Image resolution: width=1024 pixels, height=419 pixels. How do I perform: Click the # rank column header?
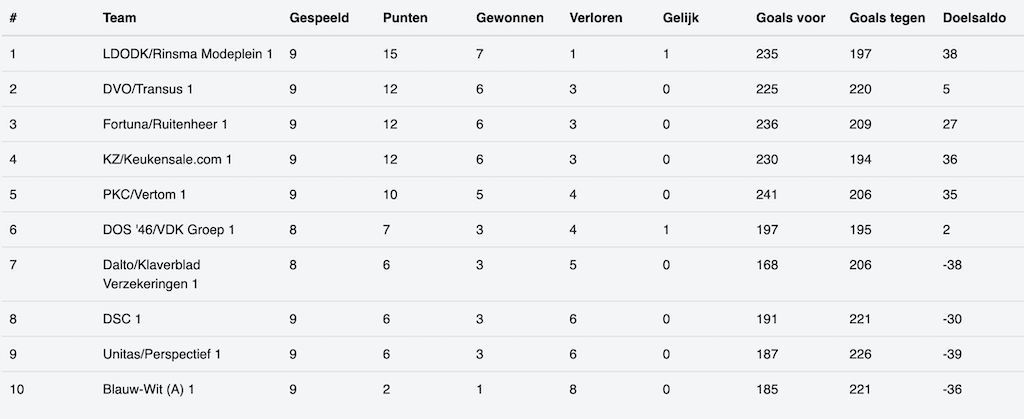pyautogui.click(x=13, y=19)
